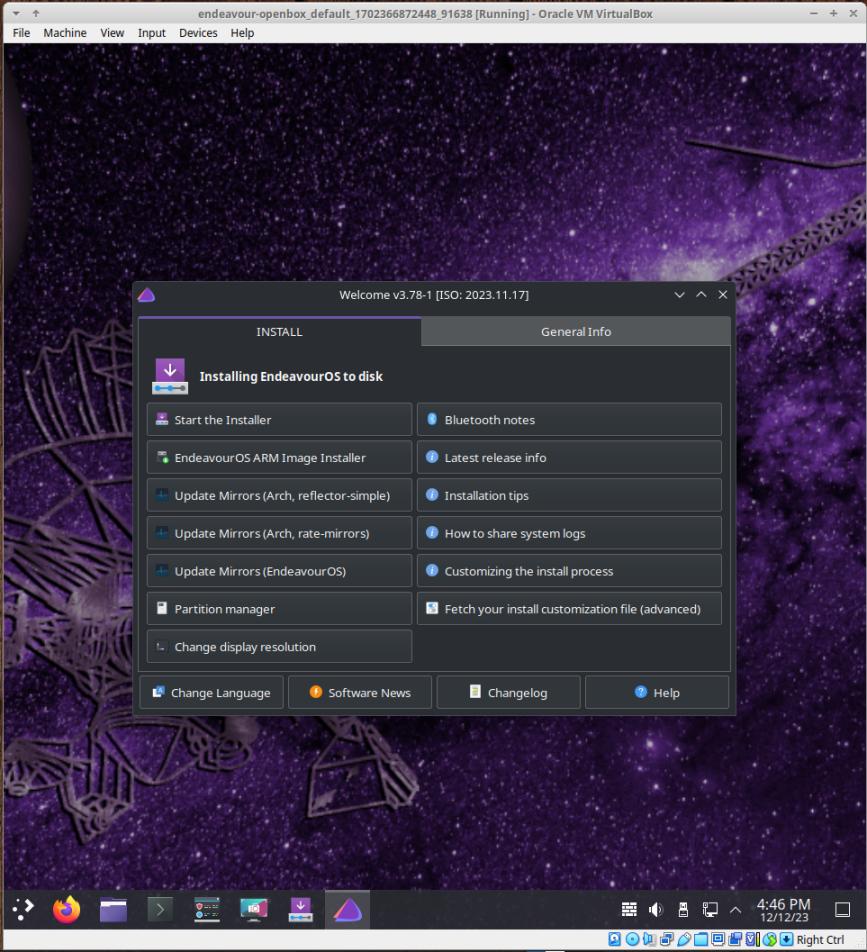The width and height of the screenshot is (867, 952).
Task: Open Latest release info
Action: point(570,457)
